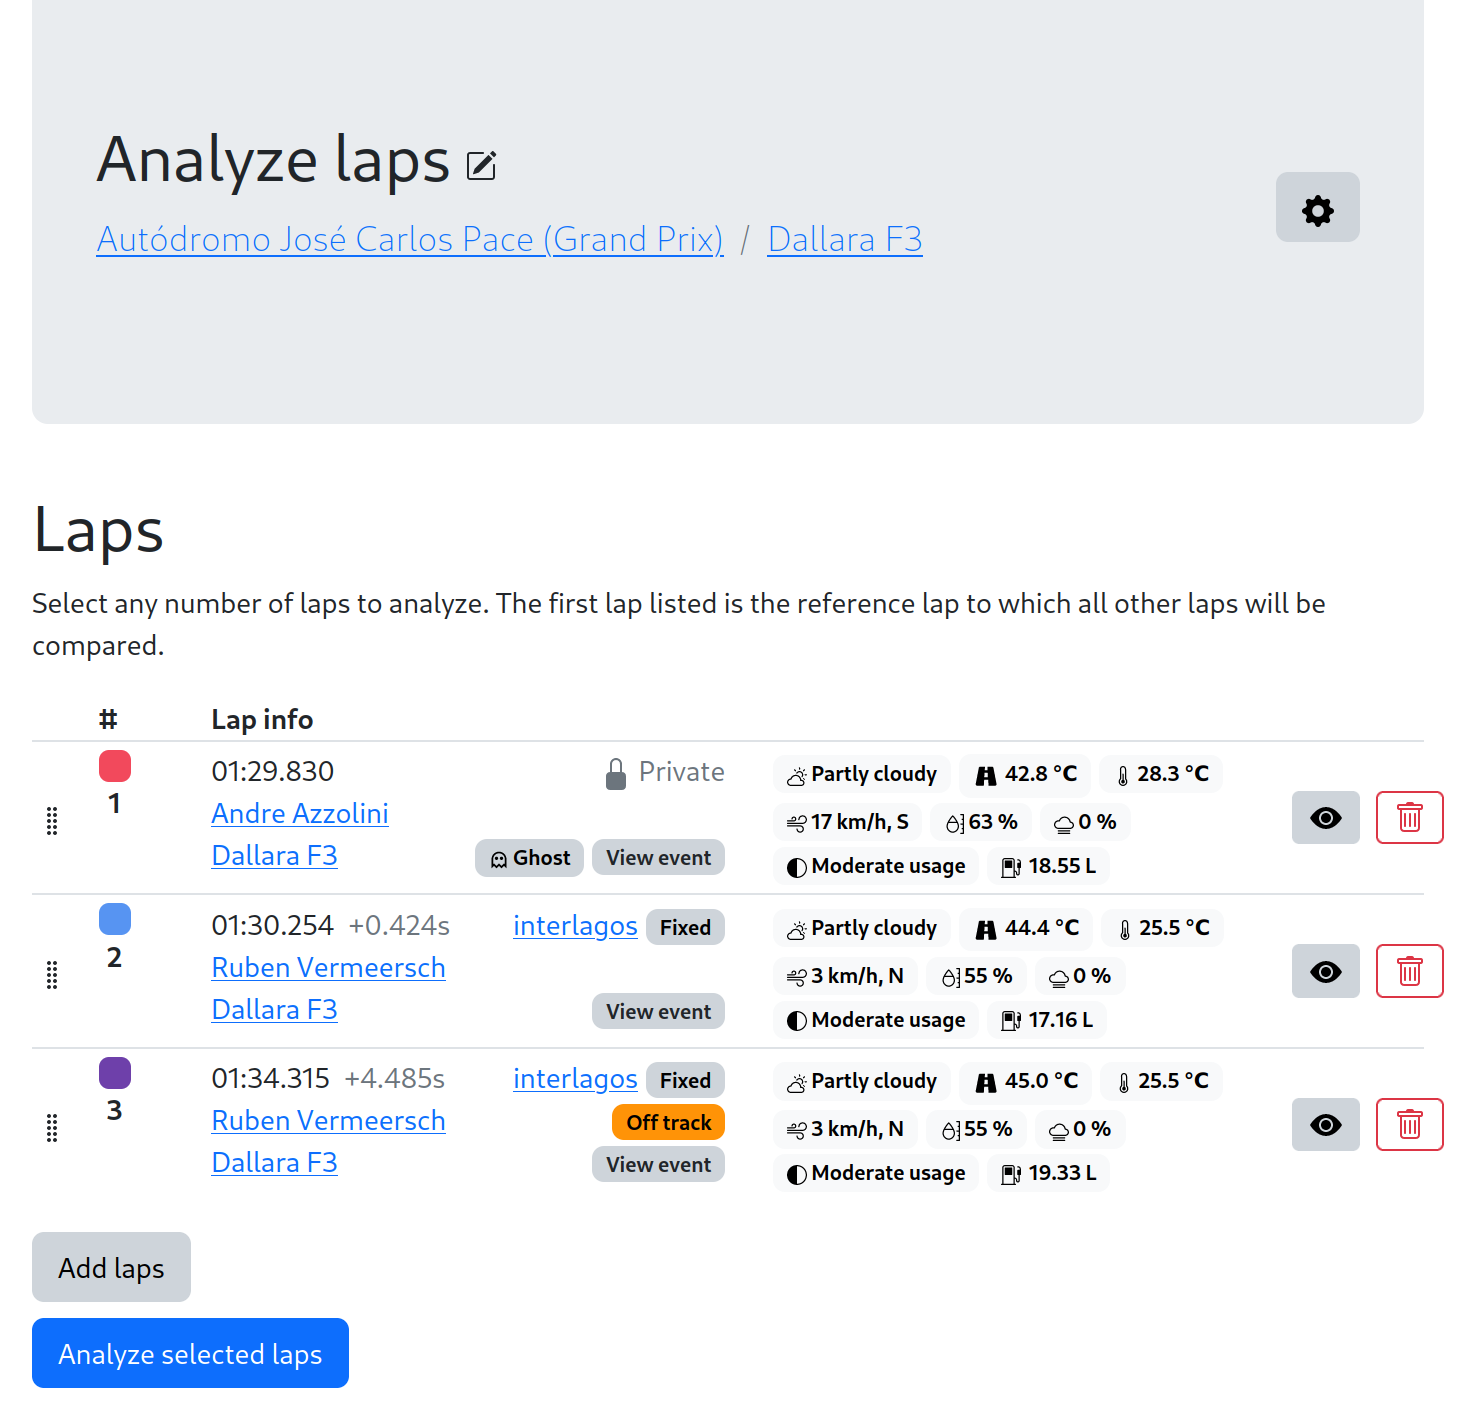The image size is (1460, 1426).
Task: Click the Ghost badge on lap 1
Action: click(529, 857)
